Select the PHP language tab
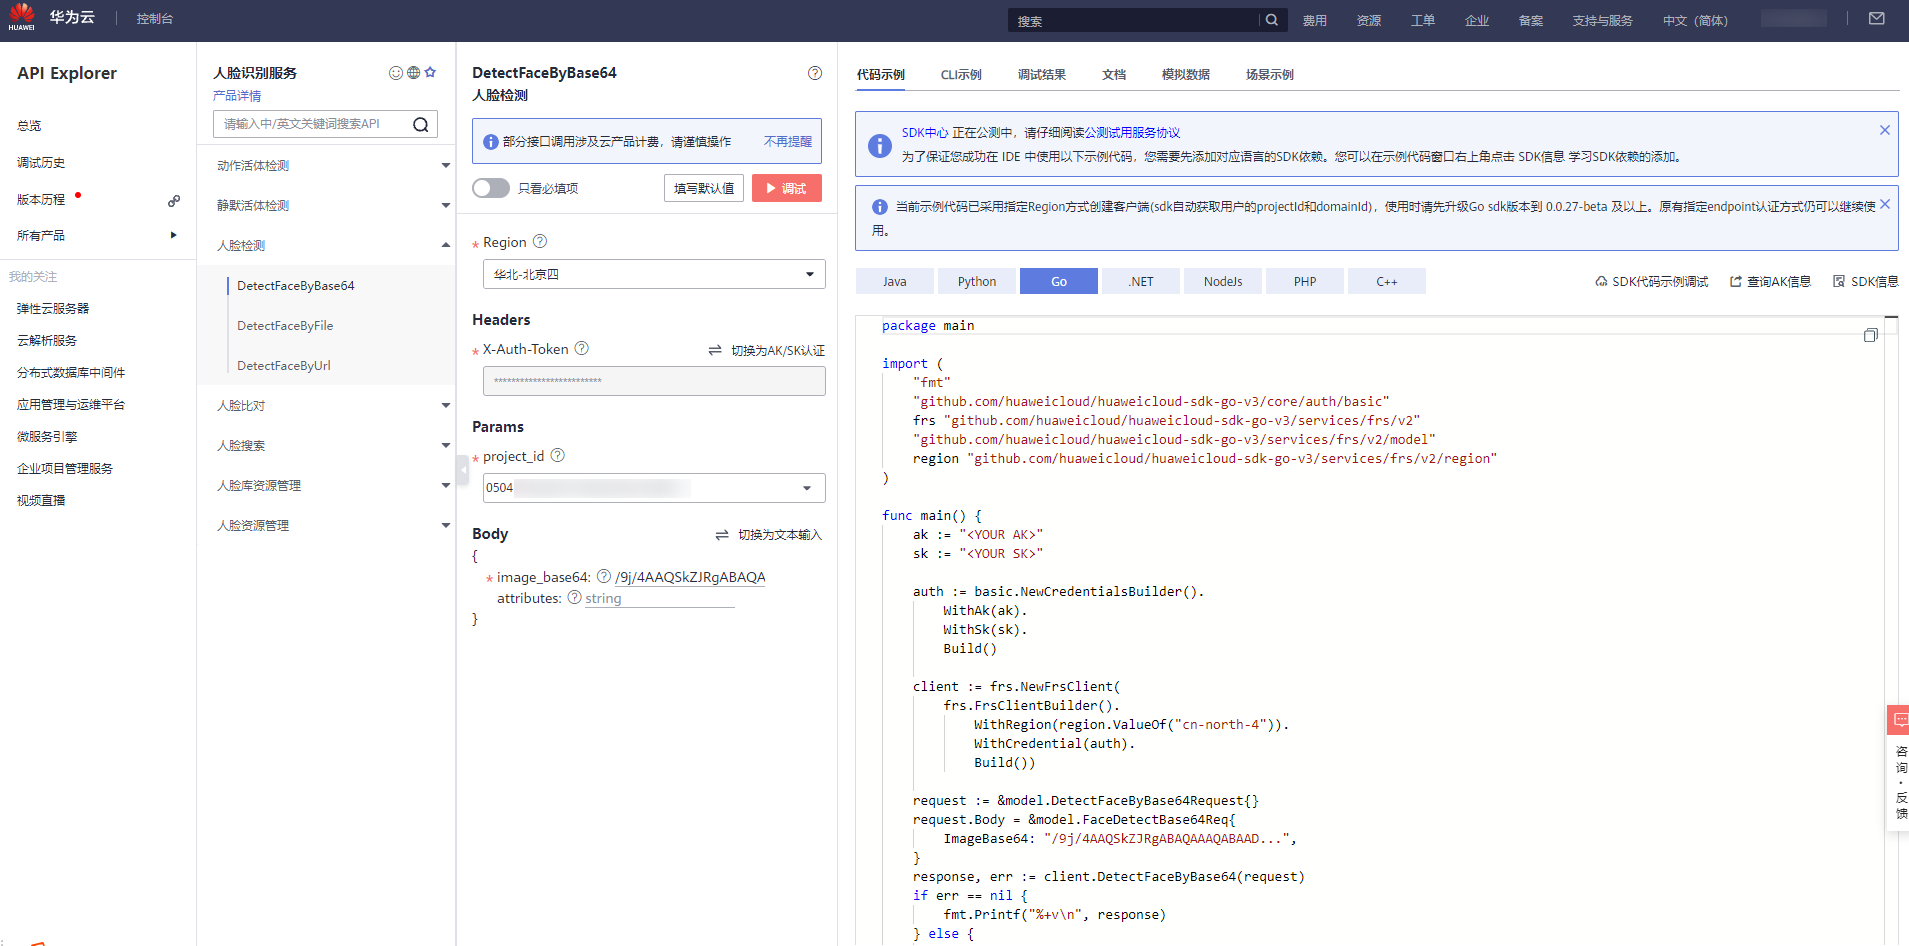Image resolution: width=1909 pixels, height=946 pixels. (1305, 281)
